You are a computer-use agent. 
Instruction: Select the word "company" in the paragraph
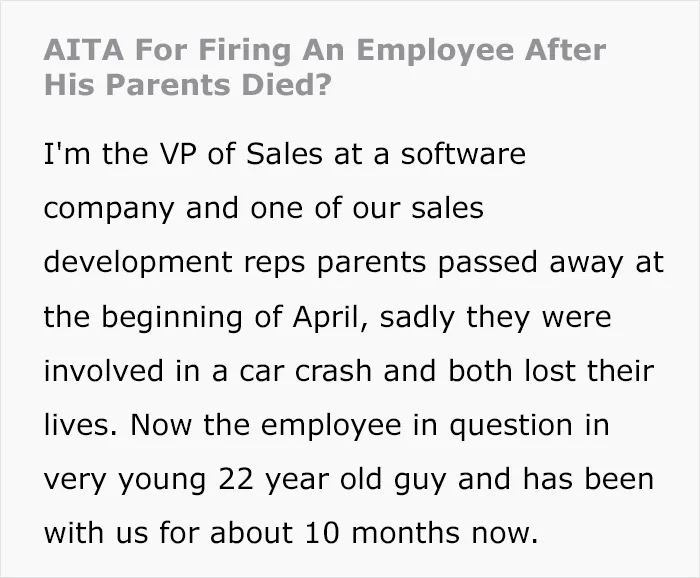(x=109, y=210)
